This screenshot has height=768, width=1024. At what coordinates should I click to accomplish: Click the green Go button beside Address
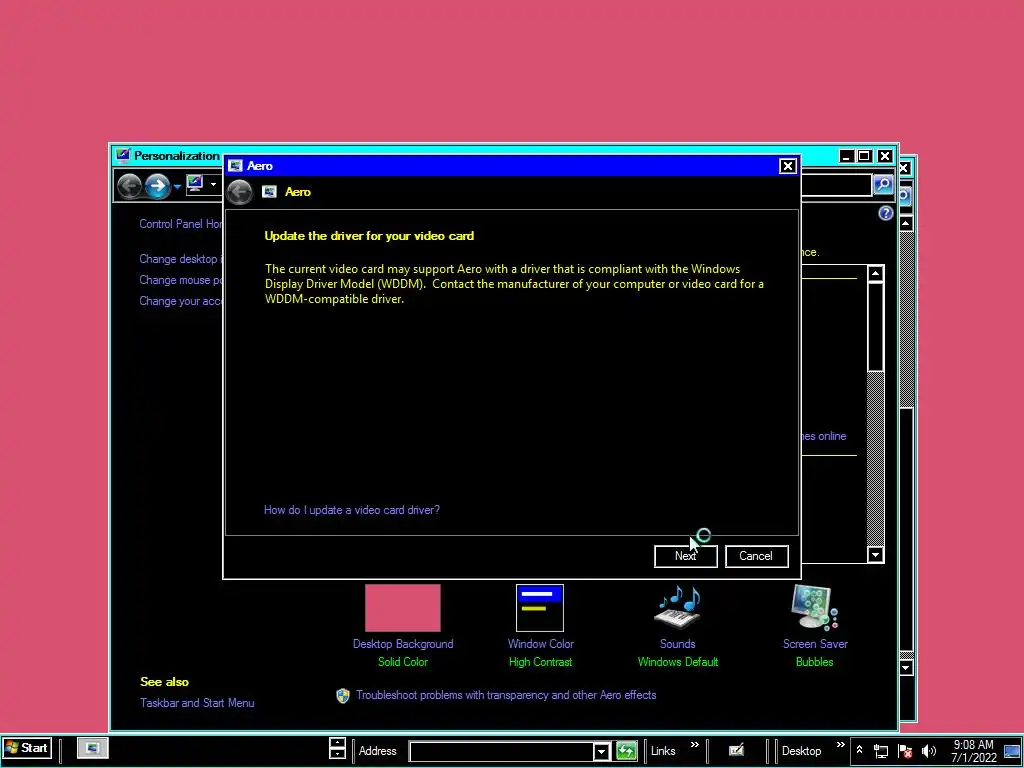[626, 751]
